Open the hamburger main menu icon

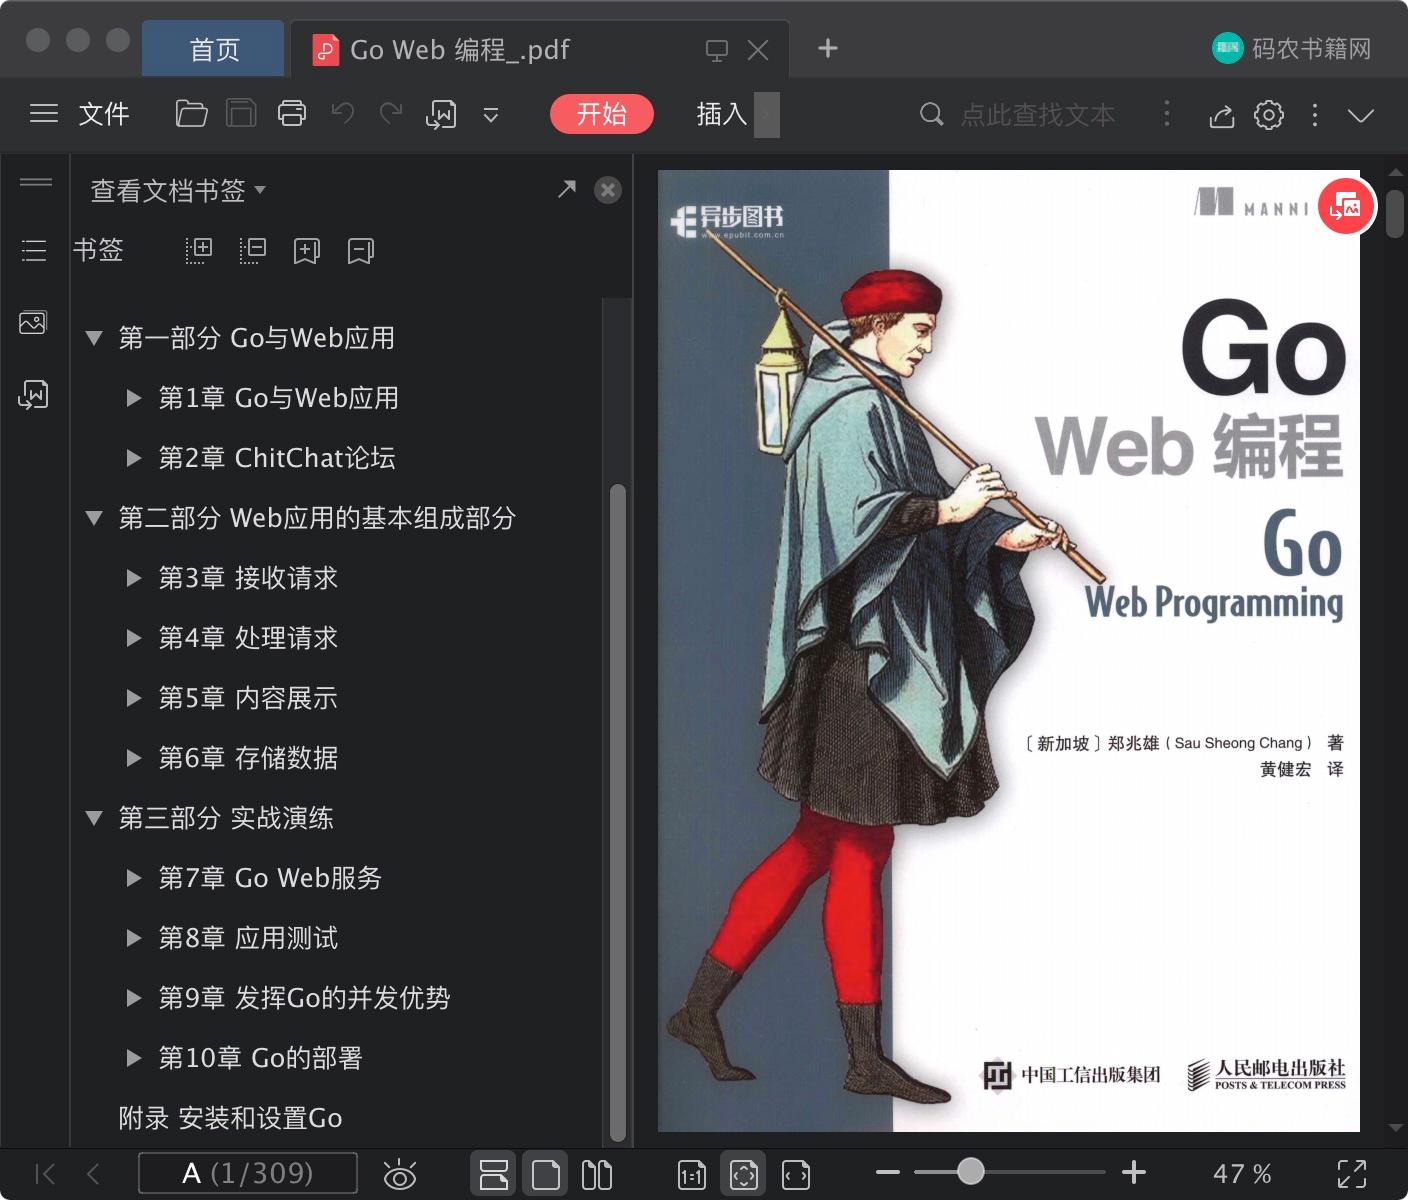(x=44, y=114)
